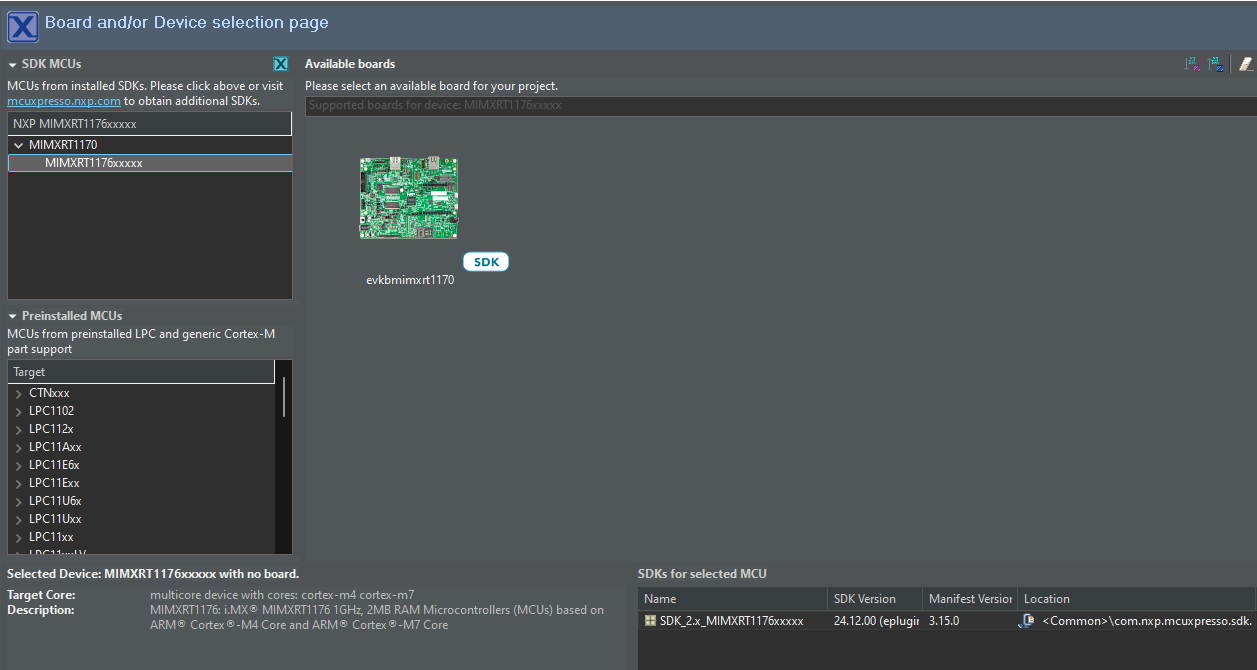Screen dimensions: 1257x670
Task: Click the file icon in the Location column
Action: coord(1026,620)
